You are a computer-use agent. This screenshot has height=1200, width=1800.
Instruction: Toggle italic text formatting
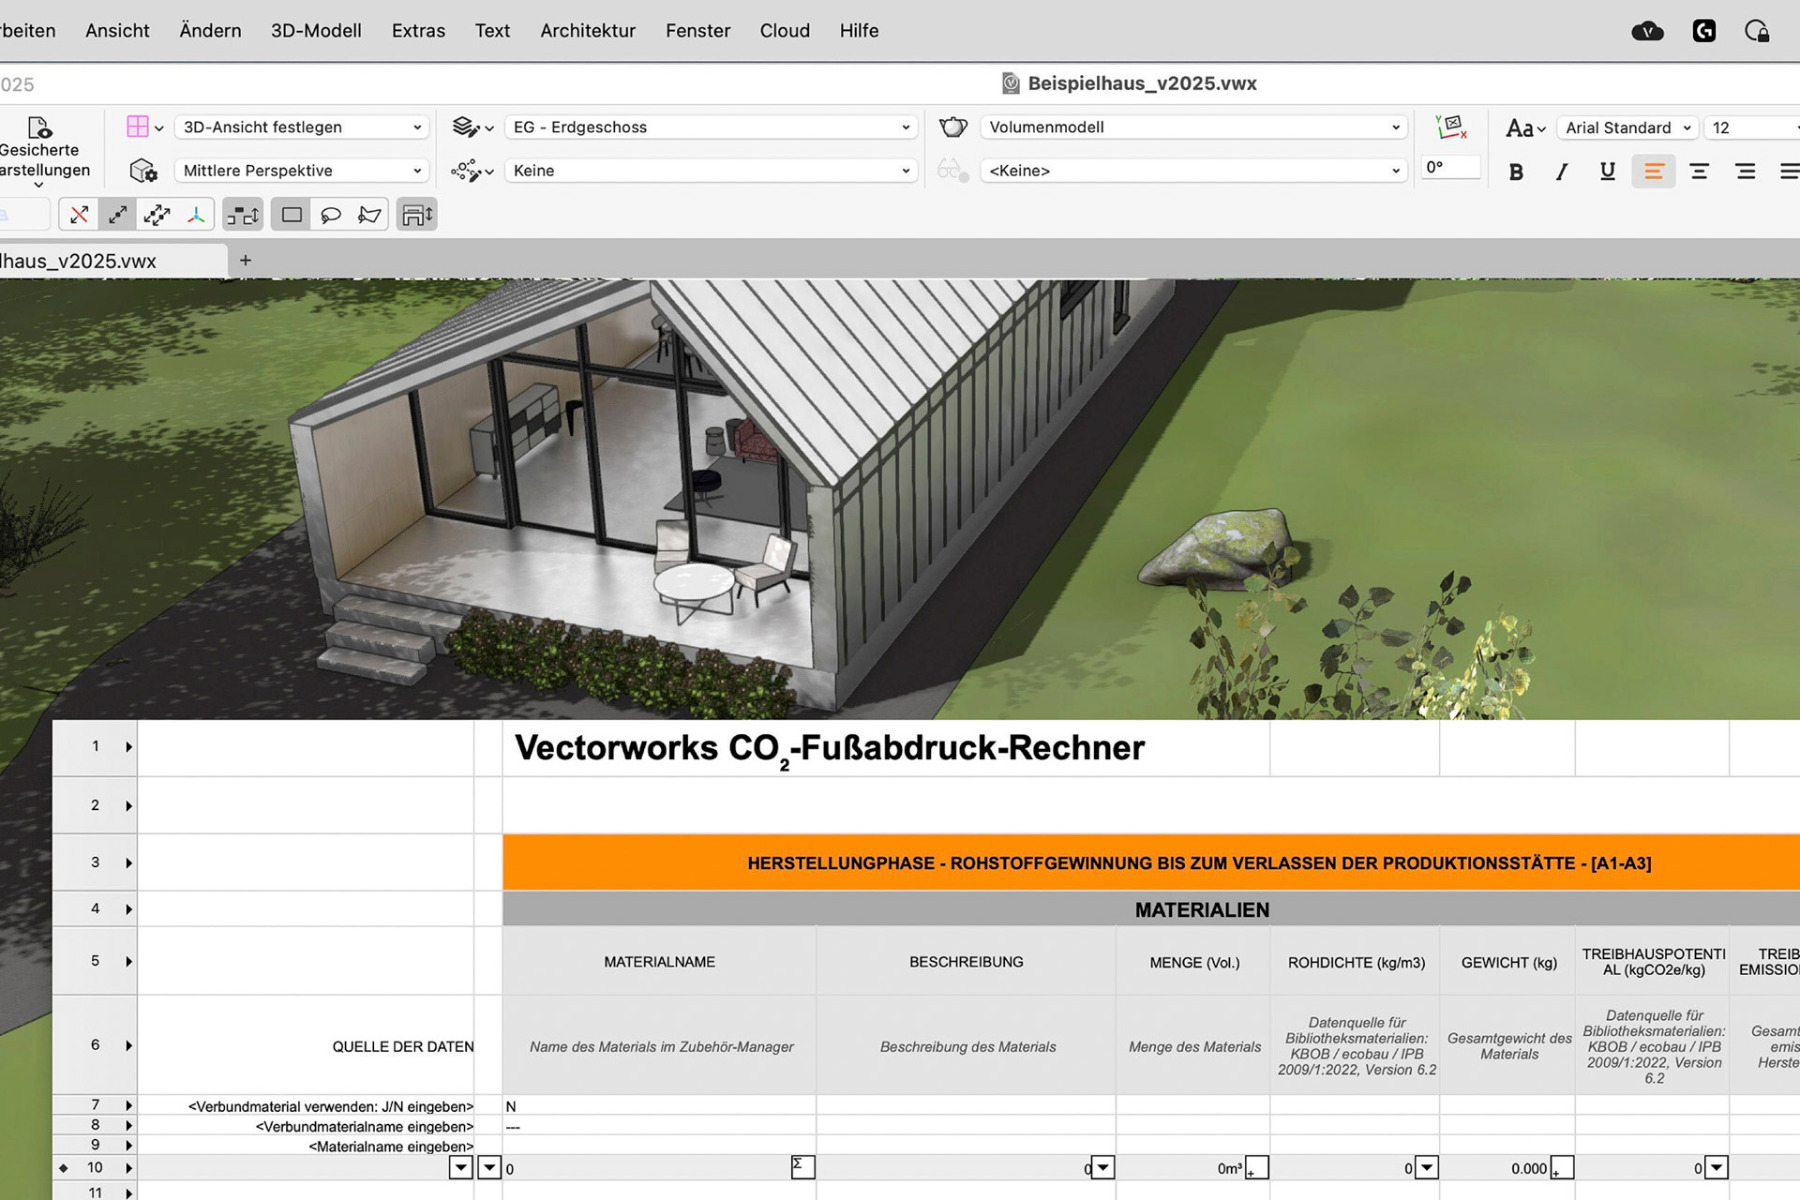tap(1561, 171)
